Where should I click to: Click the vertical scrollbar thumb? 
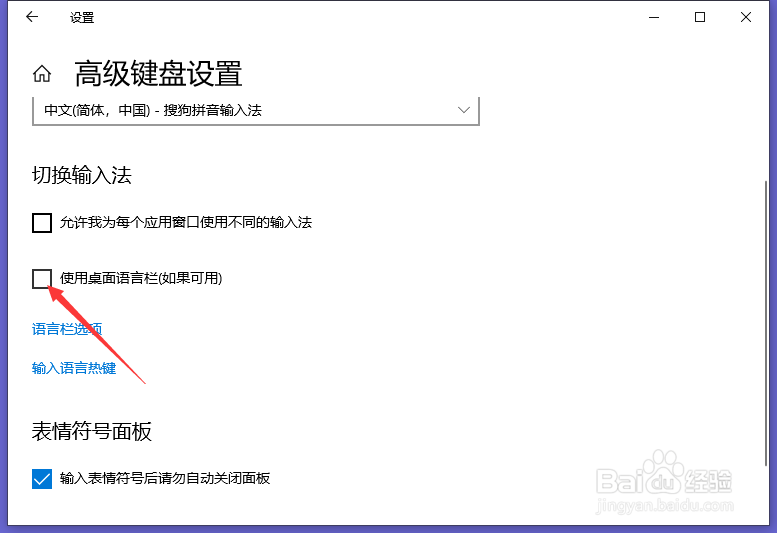766,323
